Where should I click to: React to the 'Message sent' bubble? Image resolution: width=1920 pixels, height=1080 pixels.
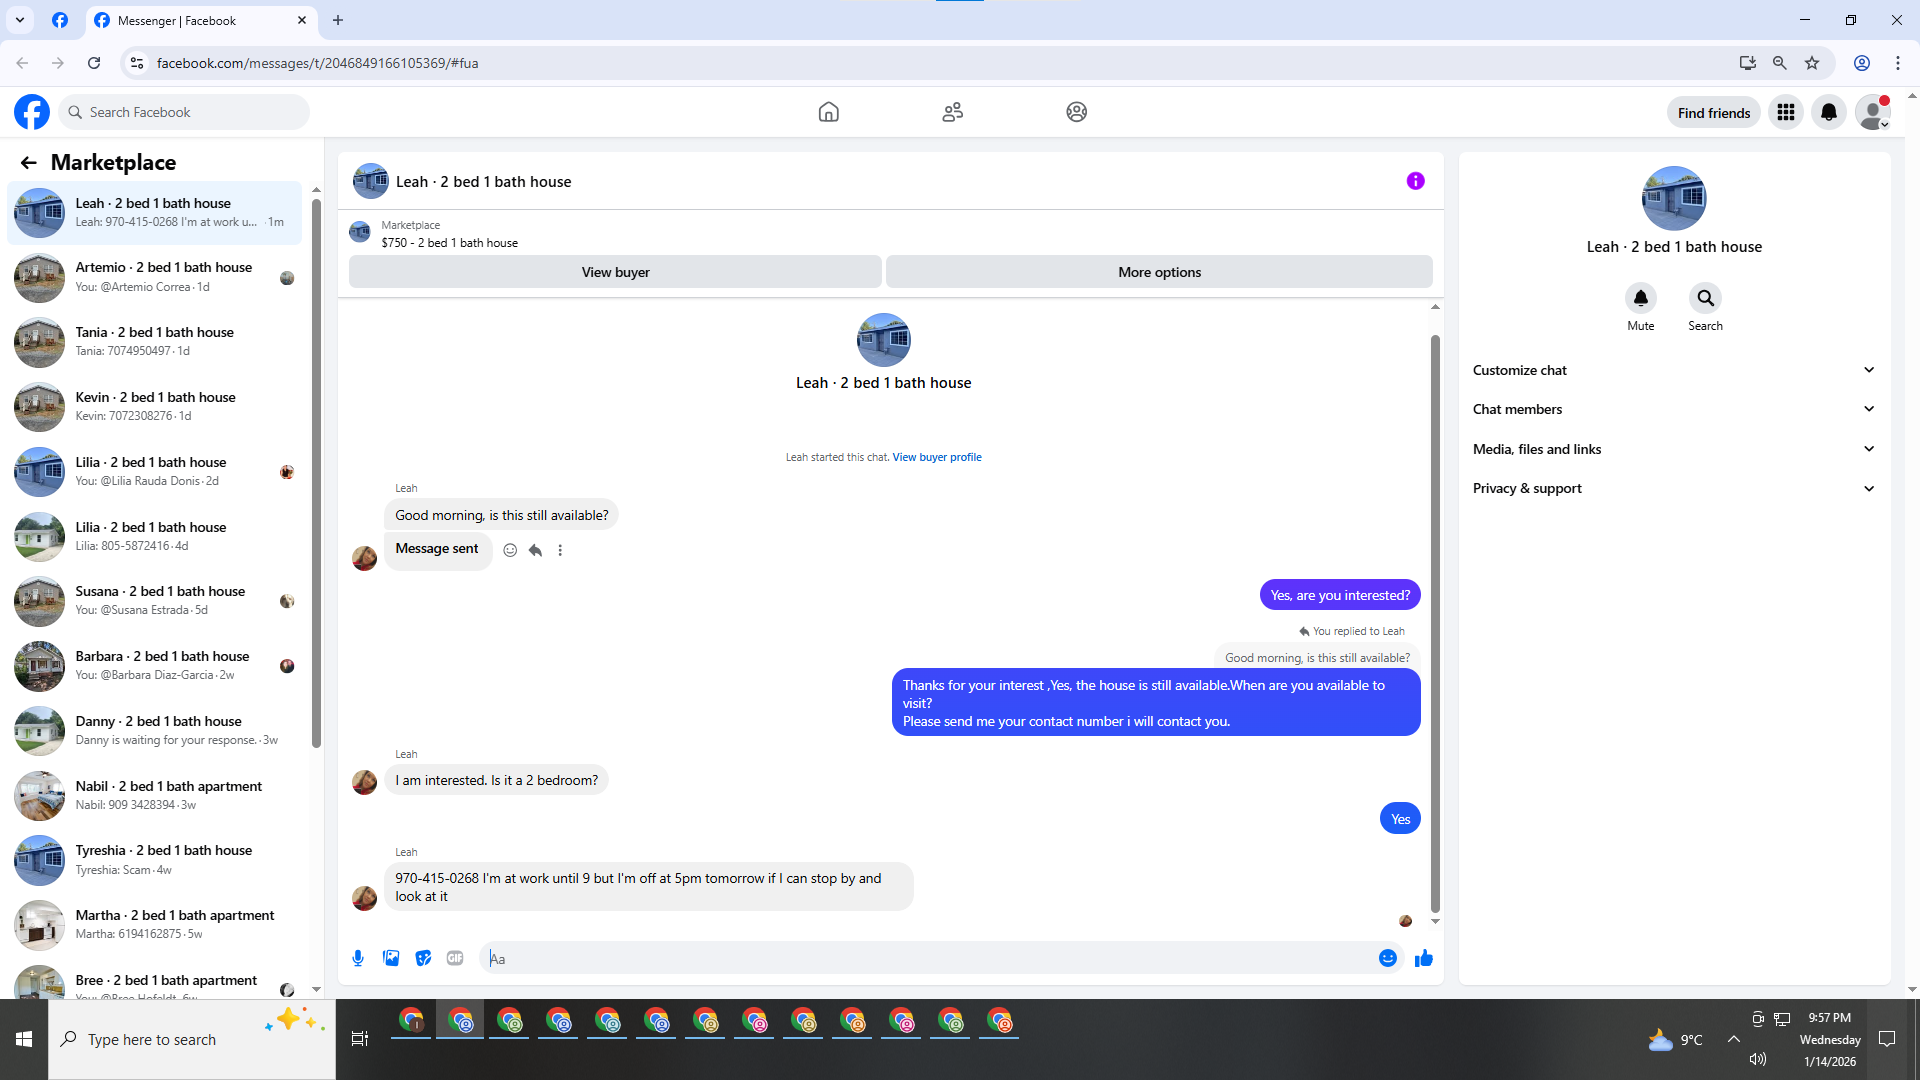pos(510,550)
